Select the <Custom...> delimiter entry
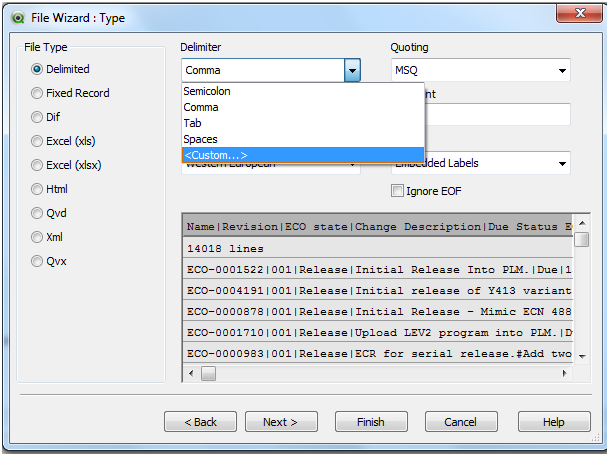609x456 pixels. click(215, 155)
